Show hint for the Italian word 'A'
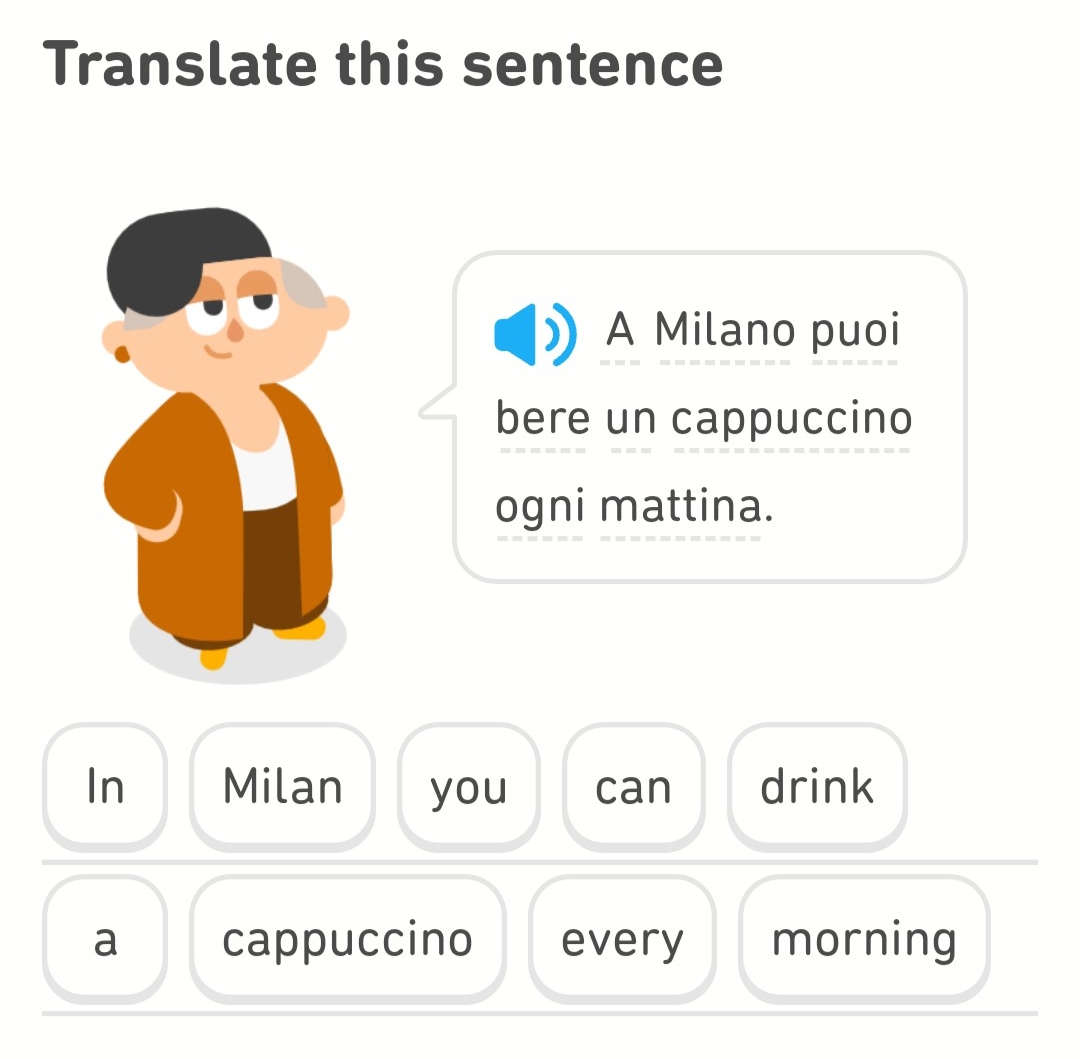 620,331
